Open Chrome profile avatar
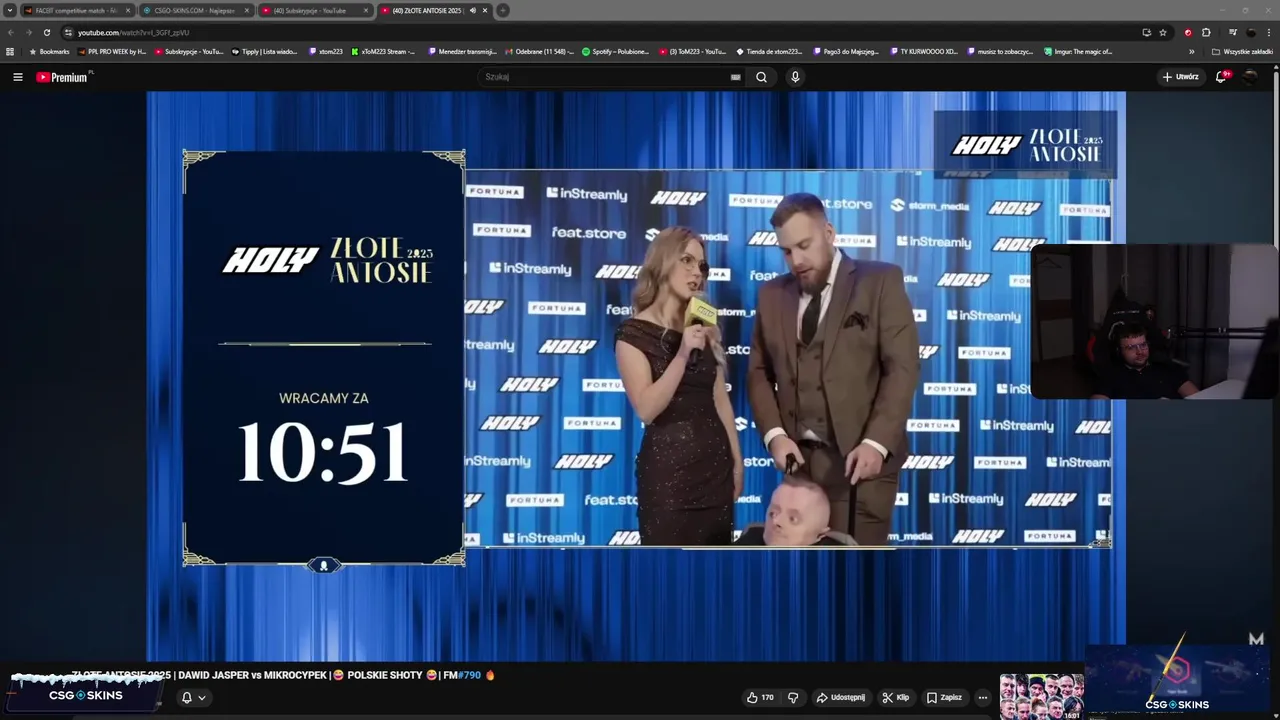 pyautogui.click(x=1251, y=32)
